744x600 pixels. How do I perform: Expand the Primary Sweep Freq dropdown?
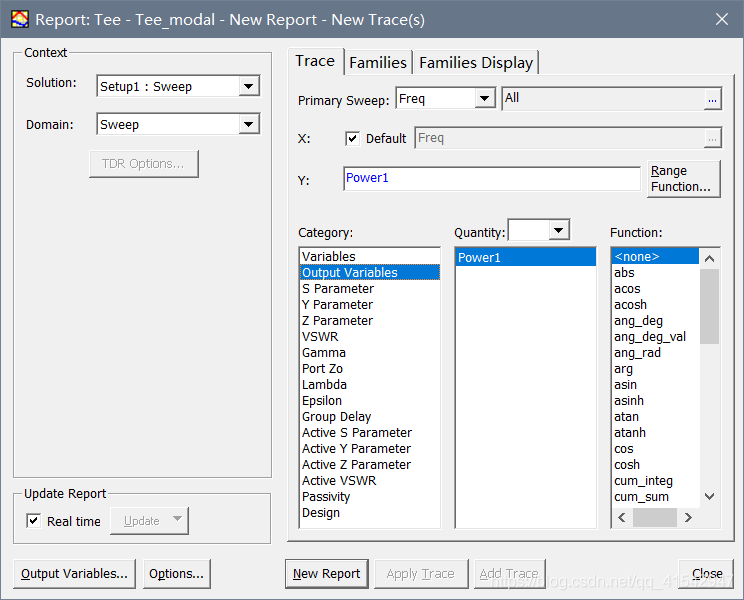tap(484, 98)
